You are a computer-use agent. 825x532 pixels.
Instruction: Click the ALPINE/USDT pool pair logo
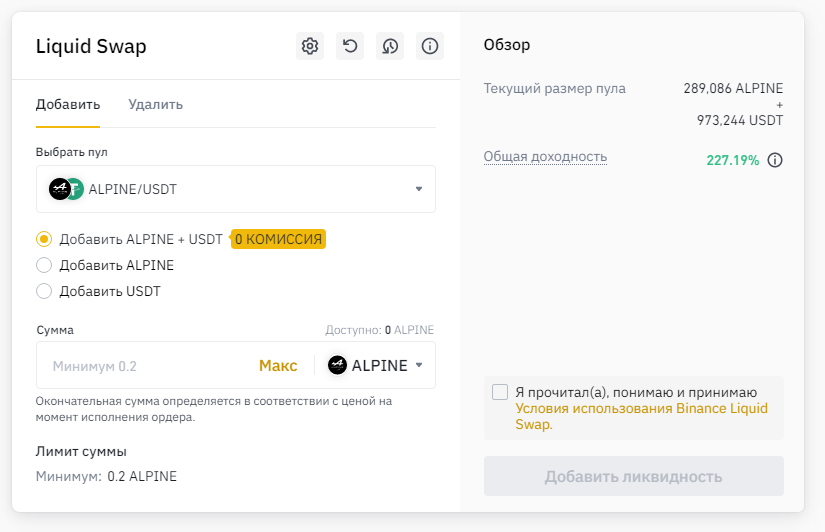click(66, 189)
